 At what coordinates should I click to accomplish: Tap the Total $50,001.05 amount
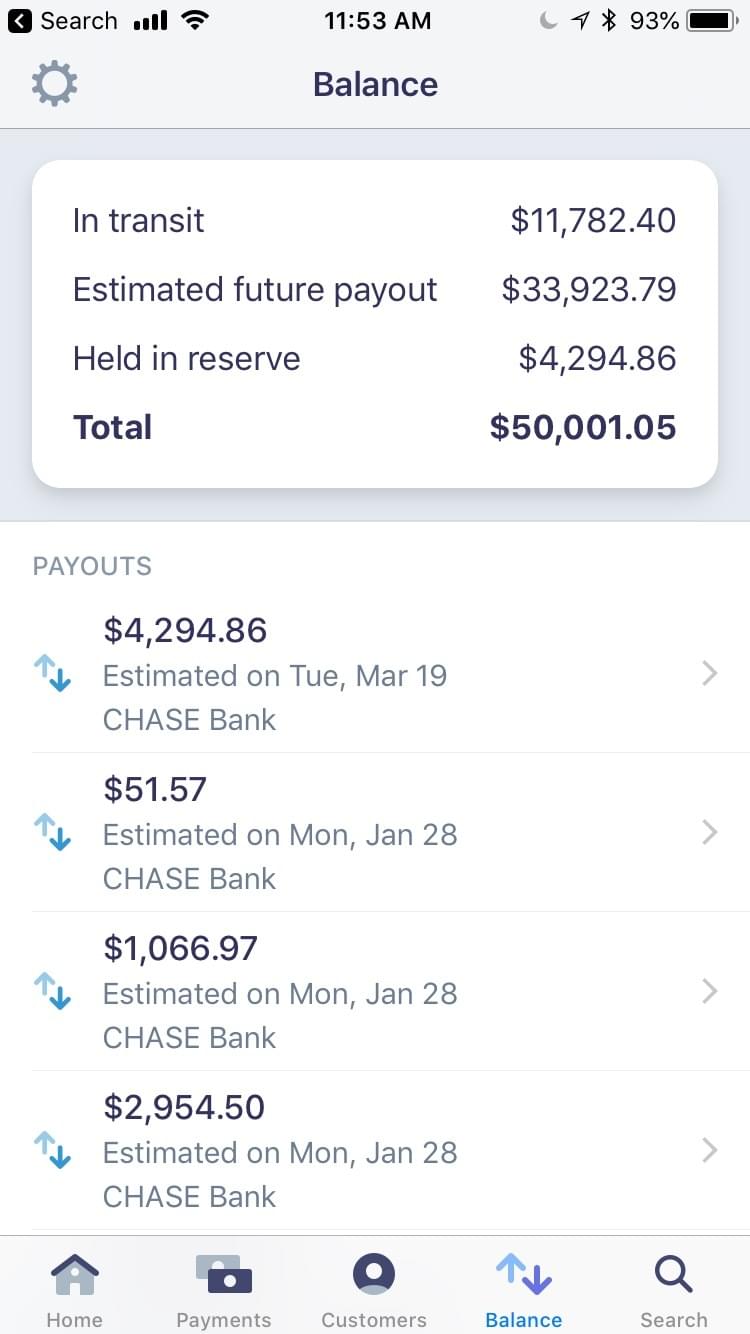pyautogui.click(x=583, y=428)
